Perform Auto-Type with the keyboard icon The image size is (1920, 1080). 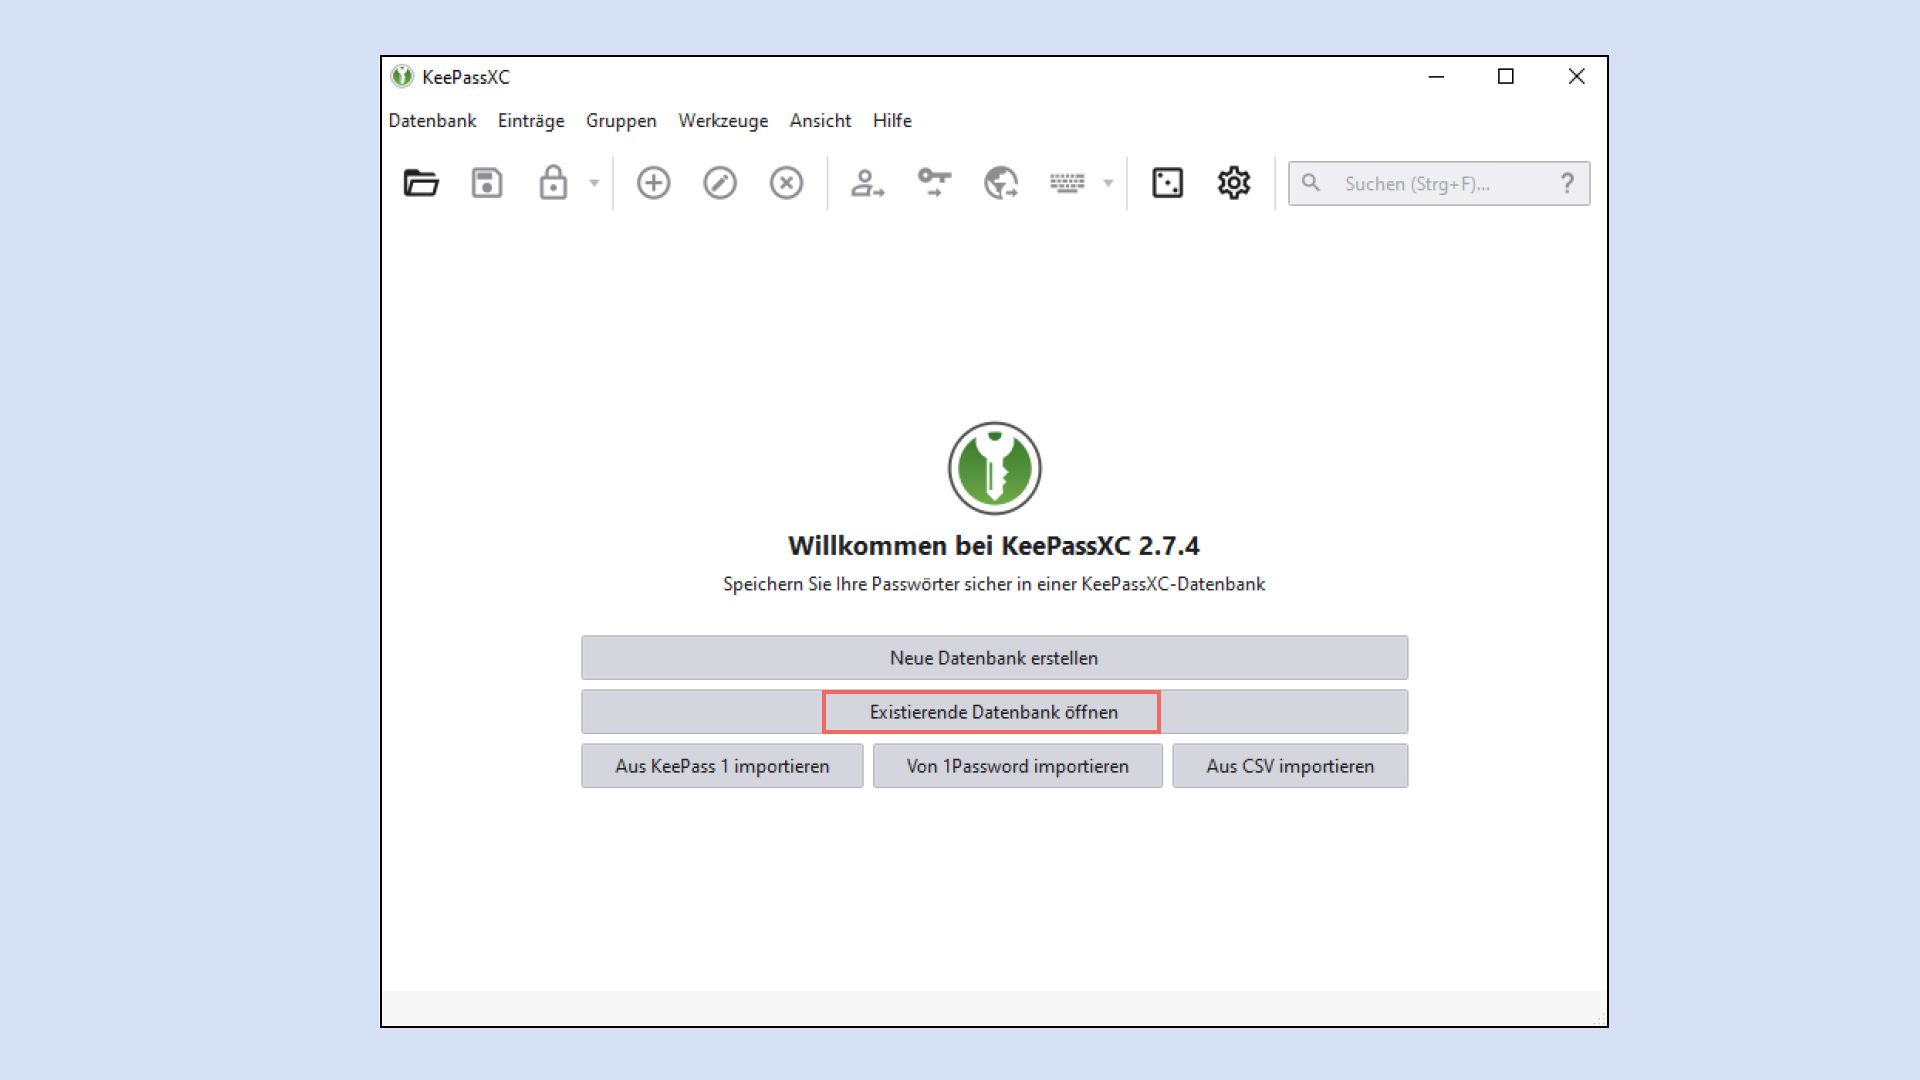pos(1070,183)
